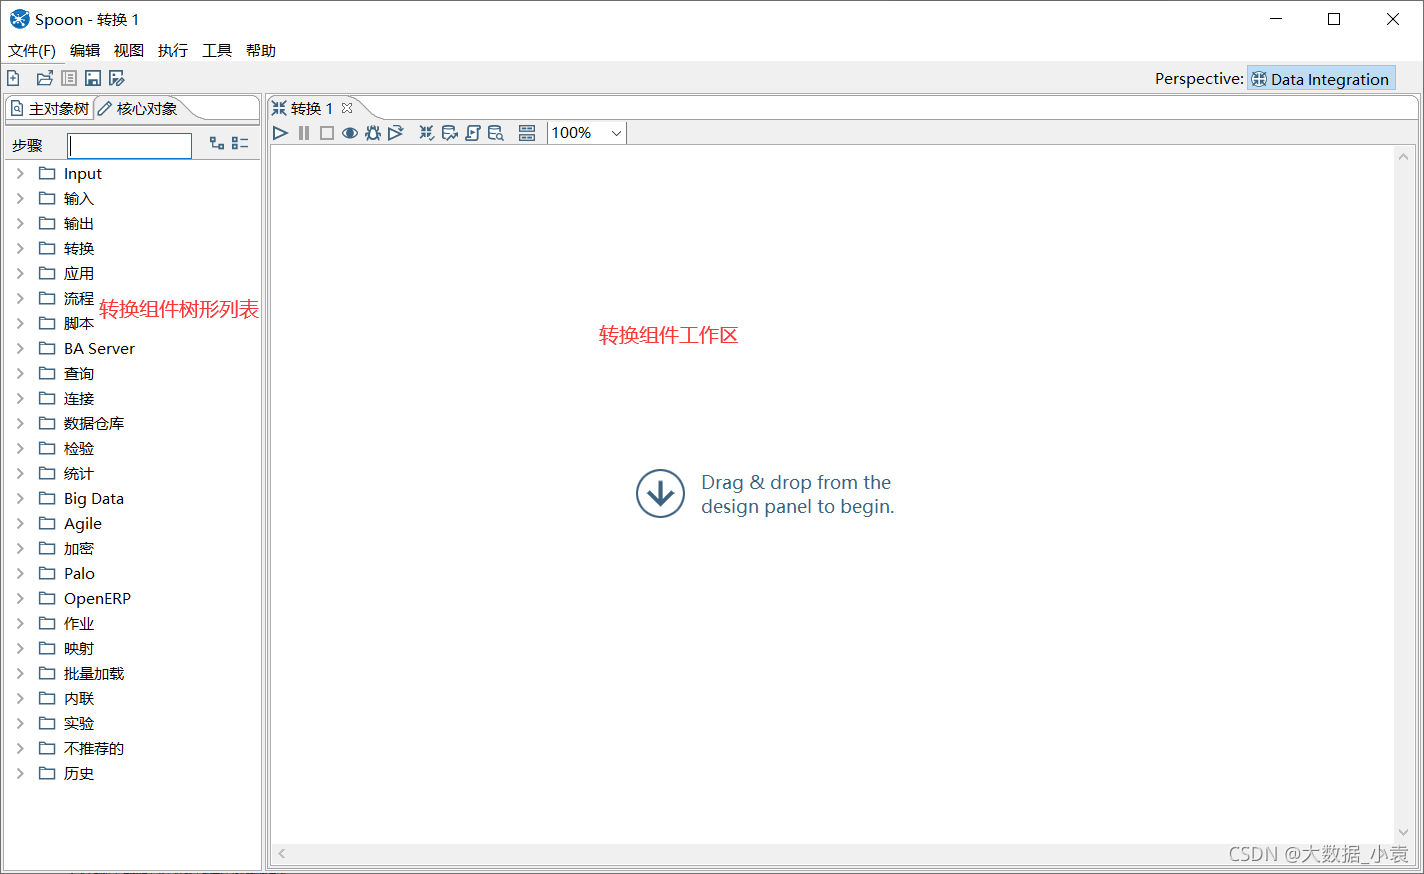The height and width of the screenshot is (874, 1424).
Task: Expand the Input folder
Action: point(20,174)
